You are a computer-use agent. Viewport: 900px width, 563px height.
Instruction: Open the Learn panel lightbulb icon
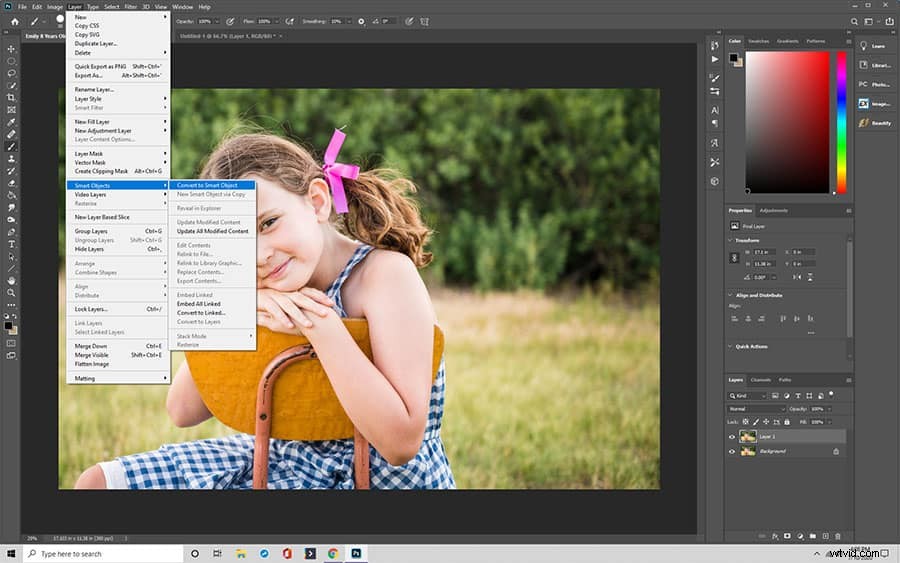coord(863,46)
